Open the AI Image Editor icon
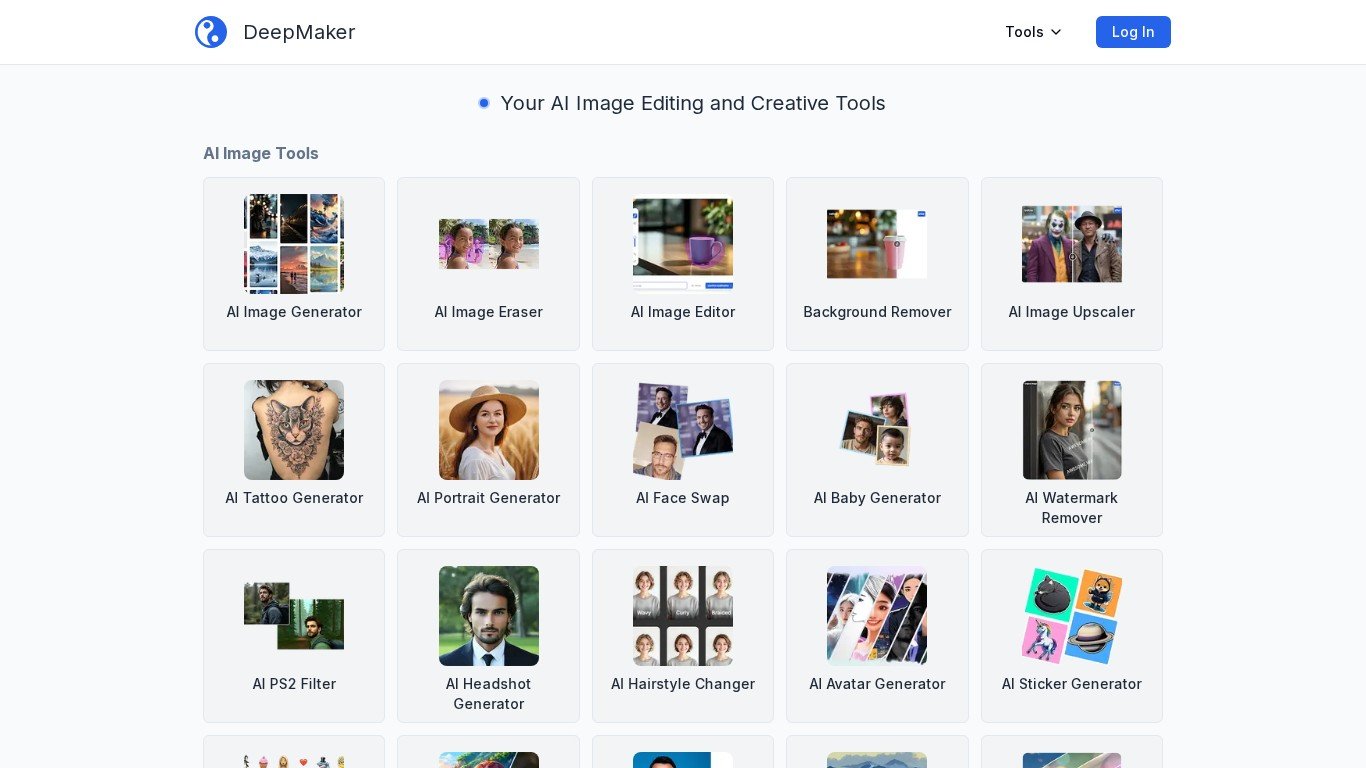Image resolution: width=1366 pixels, height=768 pixels. (x=683, y=244)
